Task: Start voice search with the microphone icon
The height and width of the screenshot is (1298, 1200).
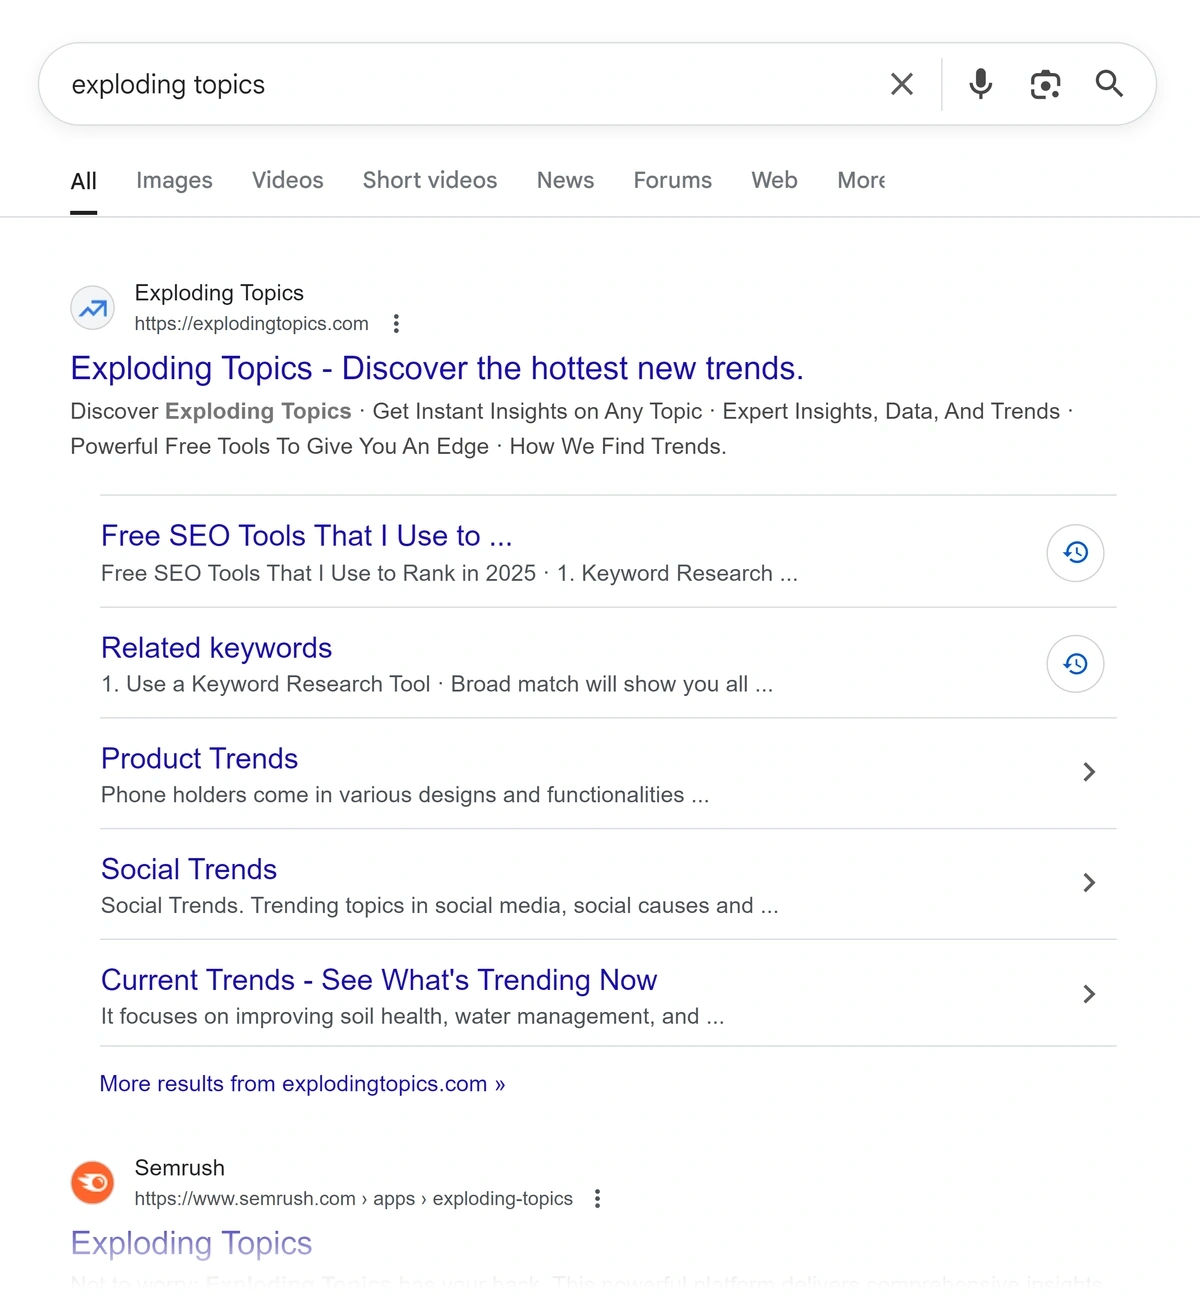Action: coord(981,84)
